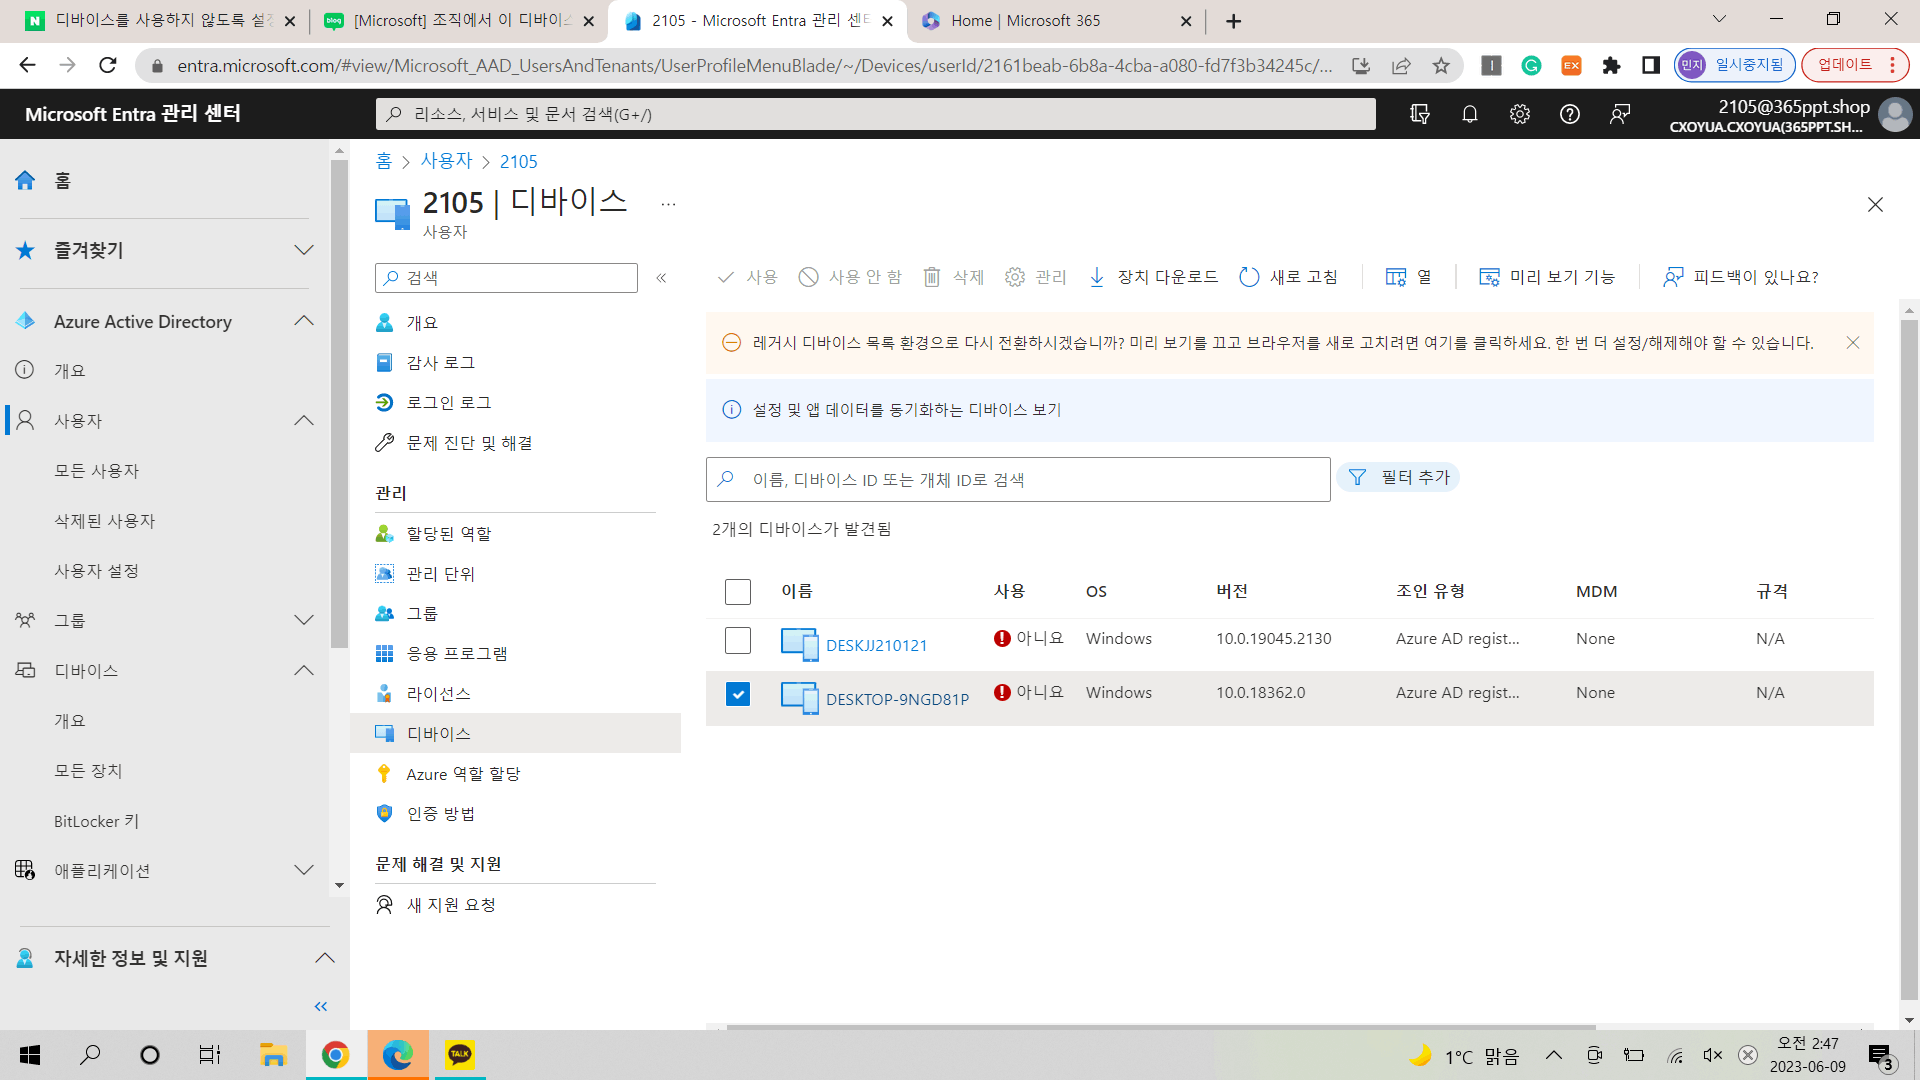The image size is (1920, 1080).
Task: Click the 필터 추가 filter button
Action: pyautogui.click(x=1398, y=478)
